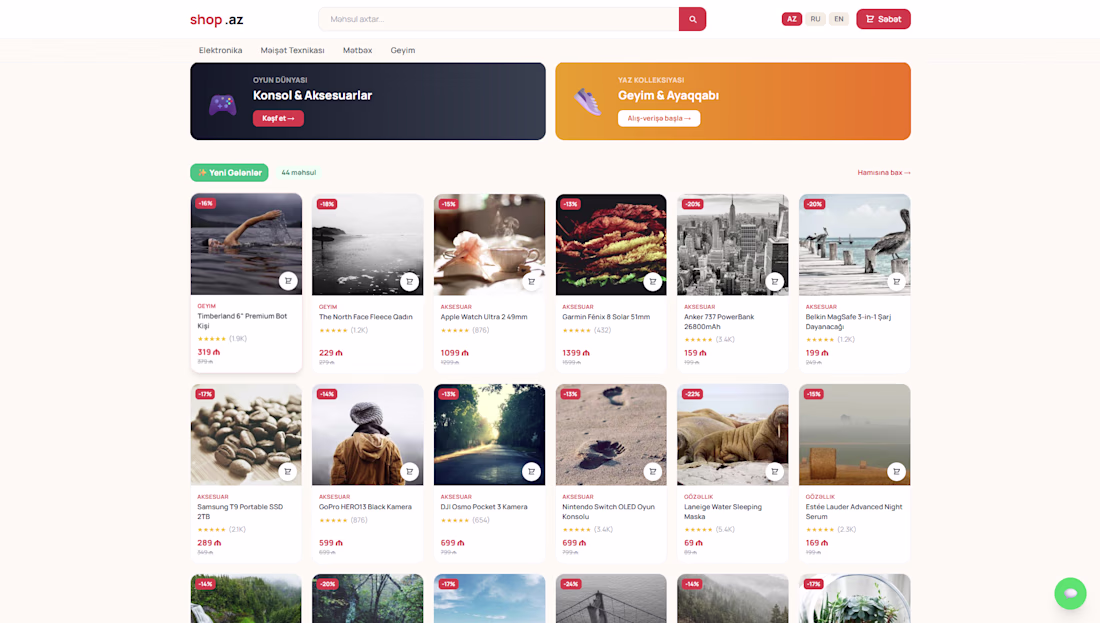The image size is (1100, 623).
Task: Add Timberland 6" Premium Bot to cart
Action: pyautogui.click(x=288, y=281)
